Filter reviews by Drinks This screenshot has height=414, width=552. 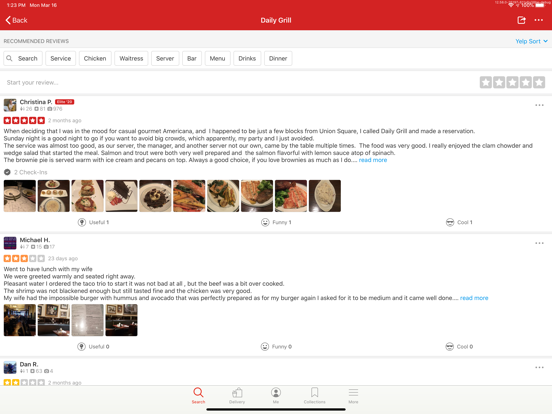[247, 58]
